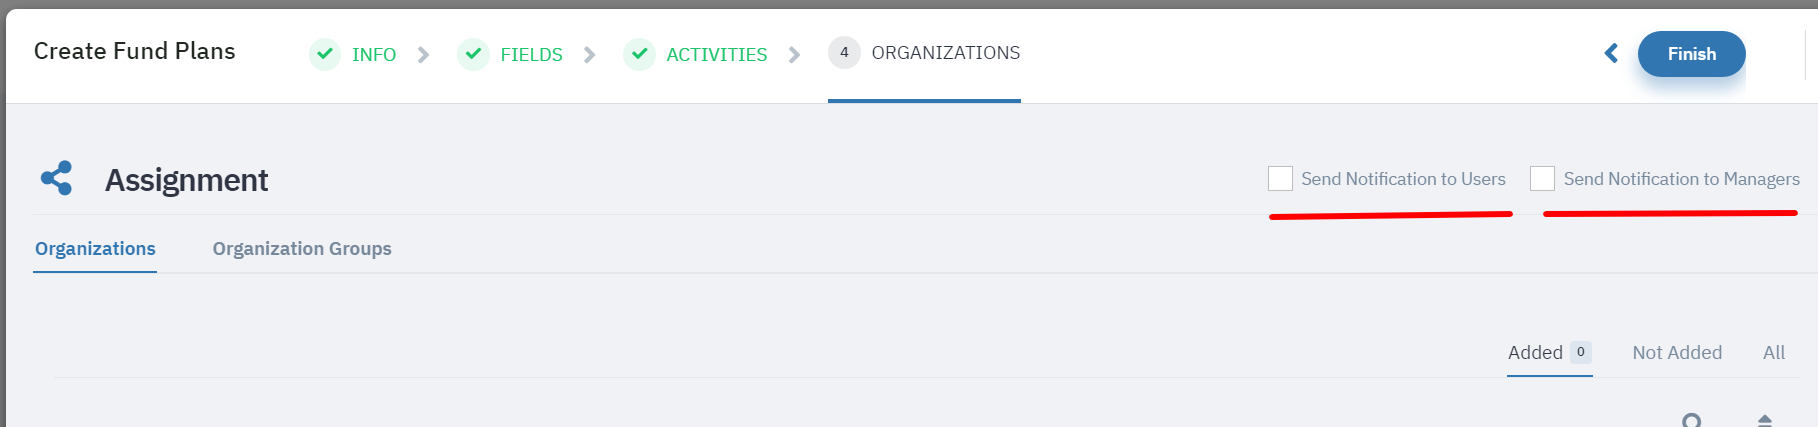Click the green checkmark icon beside INFO
1818x427 pixels.
pos(325,54)
